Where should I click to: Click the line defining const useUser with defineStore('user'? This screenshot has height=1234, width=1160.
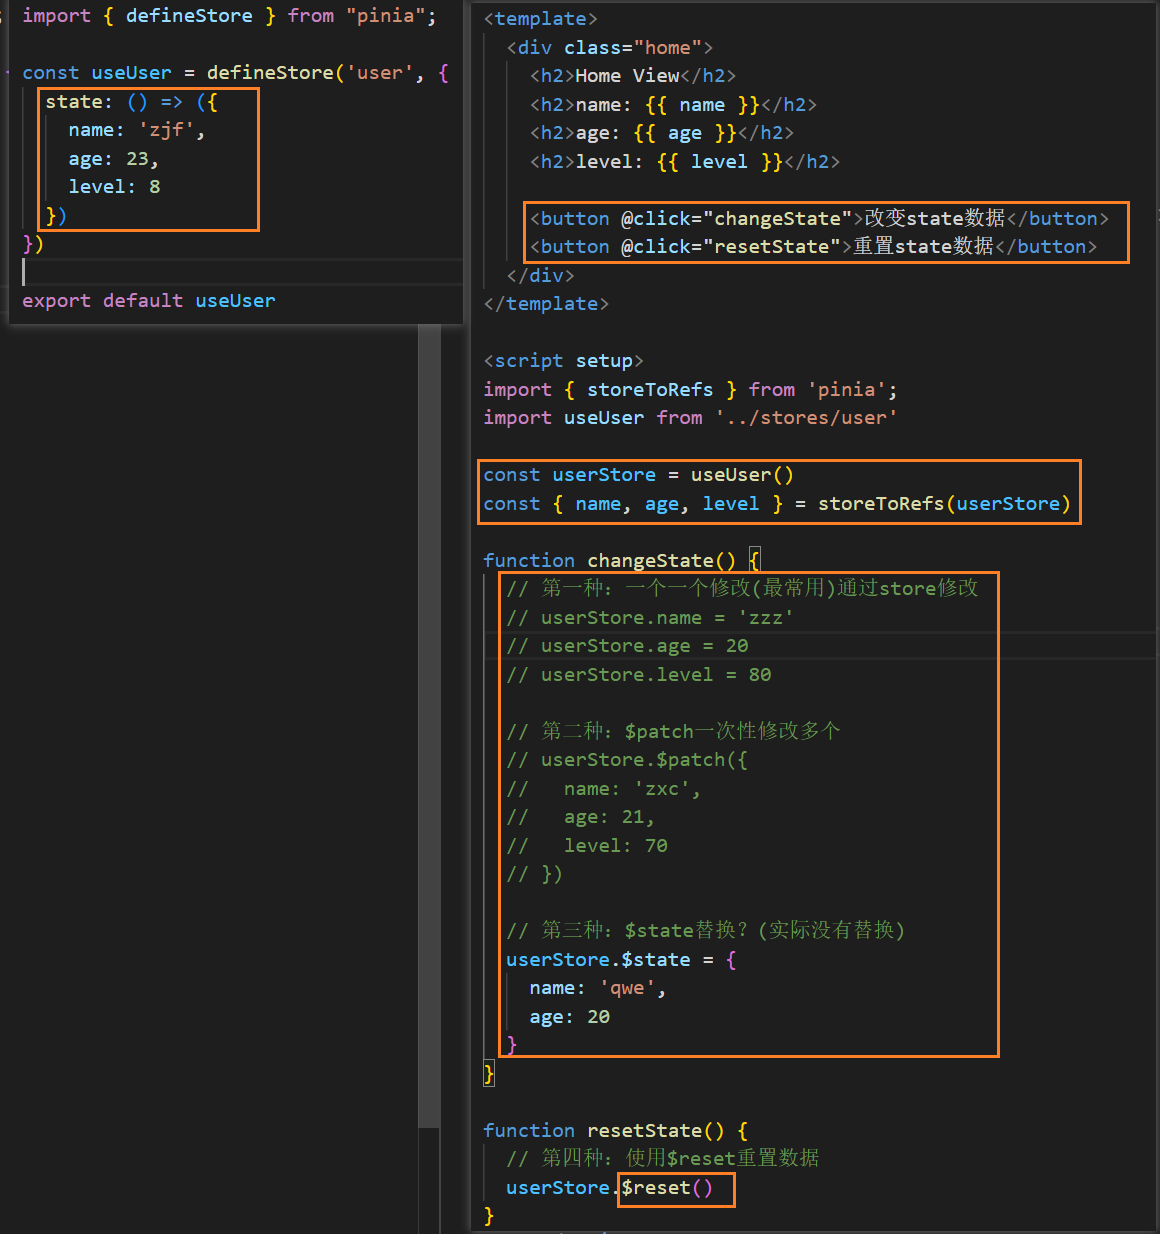(235, 73)
